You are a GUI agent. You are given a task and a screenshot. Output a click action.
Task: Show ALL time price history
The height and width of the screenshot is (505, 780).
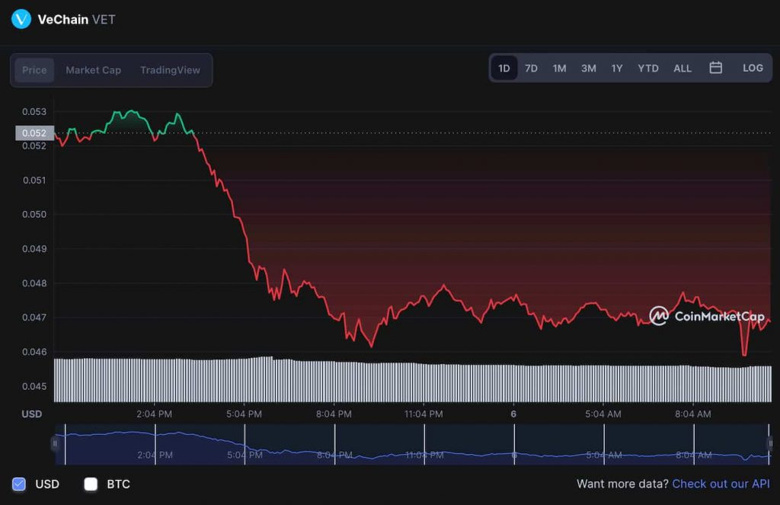click(682, 68)
